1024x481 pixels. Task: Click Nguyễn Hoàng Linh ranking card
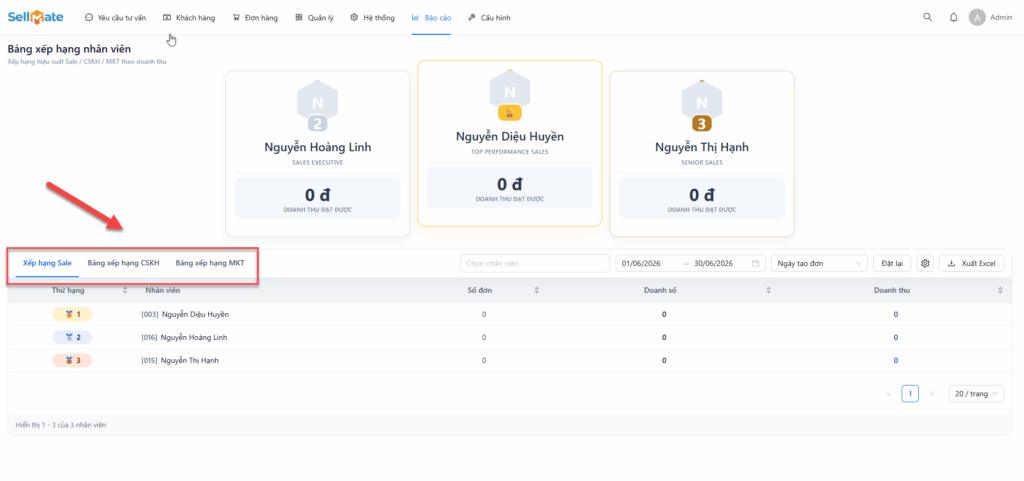pyautogui.click(x=317, y=153)
